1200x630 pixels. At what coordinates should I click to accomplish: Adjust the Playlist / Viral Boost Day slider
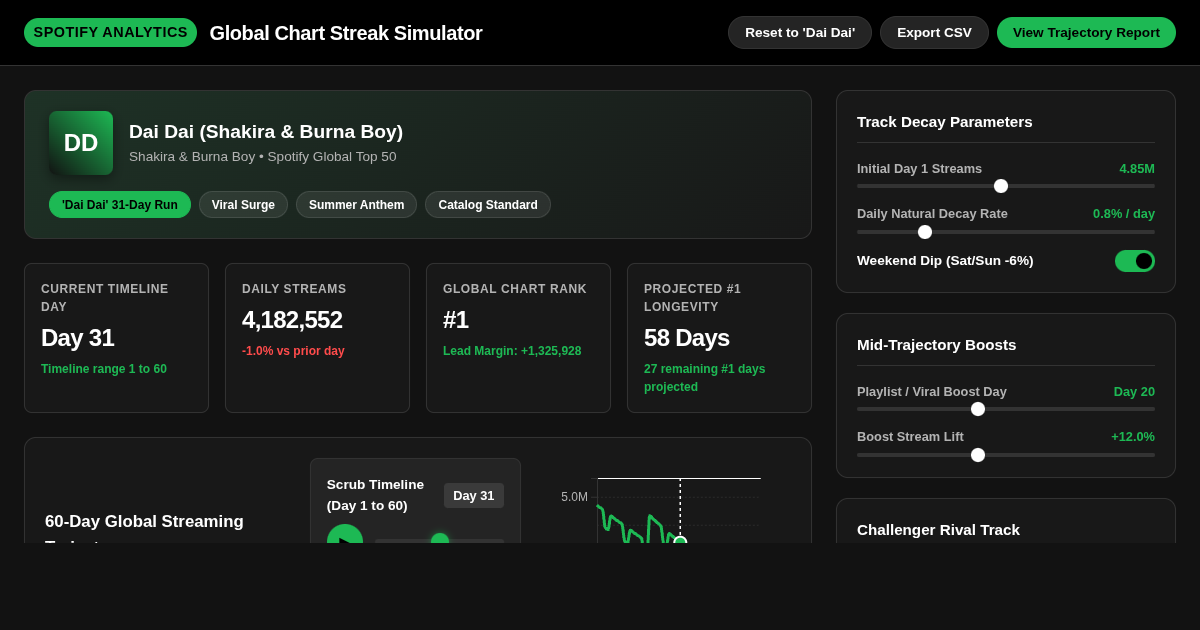1006,409
